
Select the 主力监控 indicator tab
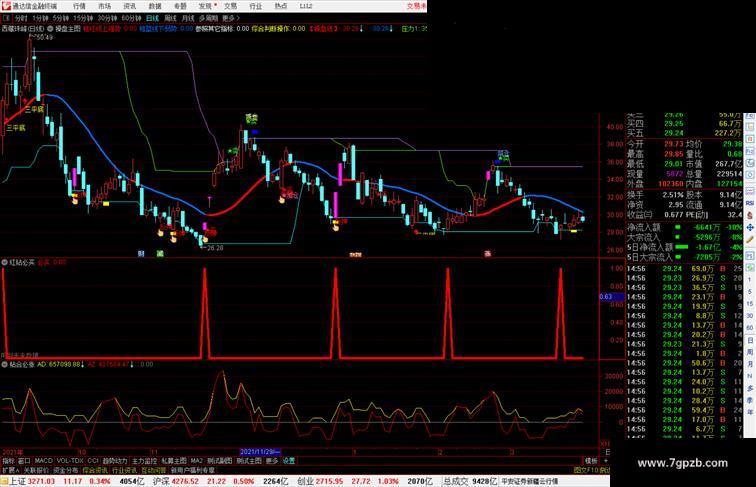click(144, 461)
